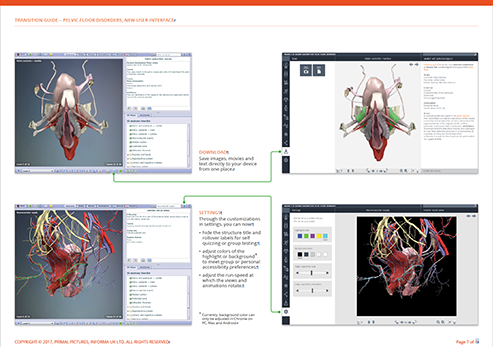This screenshot has height=360, width=493.
Task: Click right arrow of upper speed slider
Action: point(327,273)
